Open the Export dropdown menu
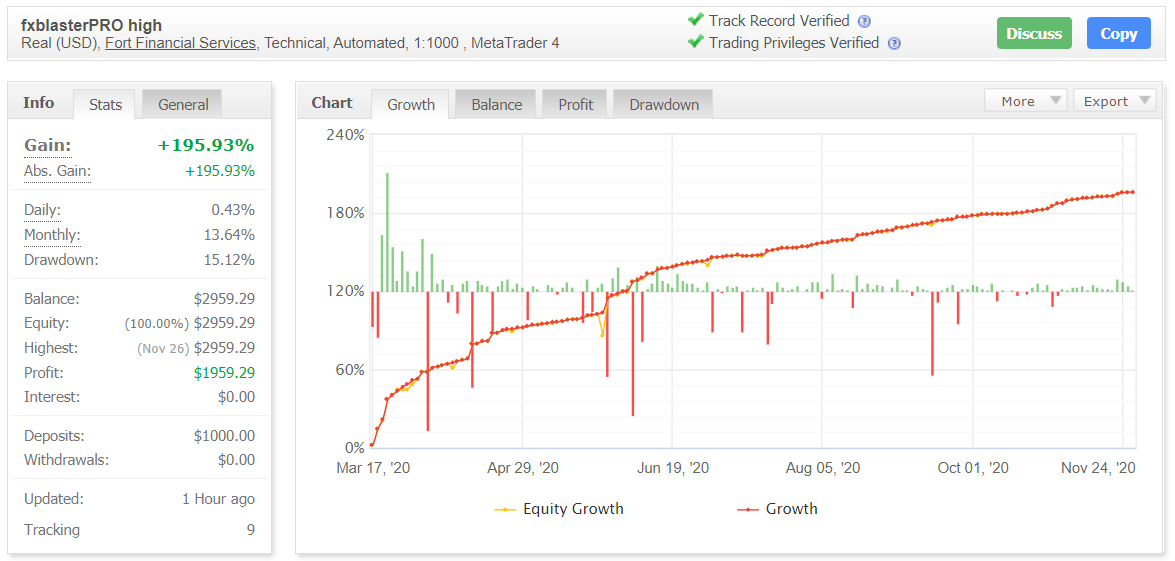The image size is (1175, 561). [x=1114, y=101]
